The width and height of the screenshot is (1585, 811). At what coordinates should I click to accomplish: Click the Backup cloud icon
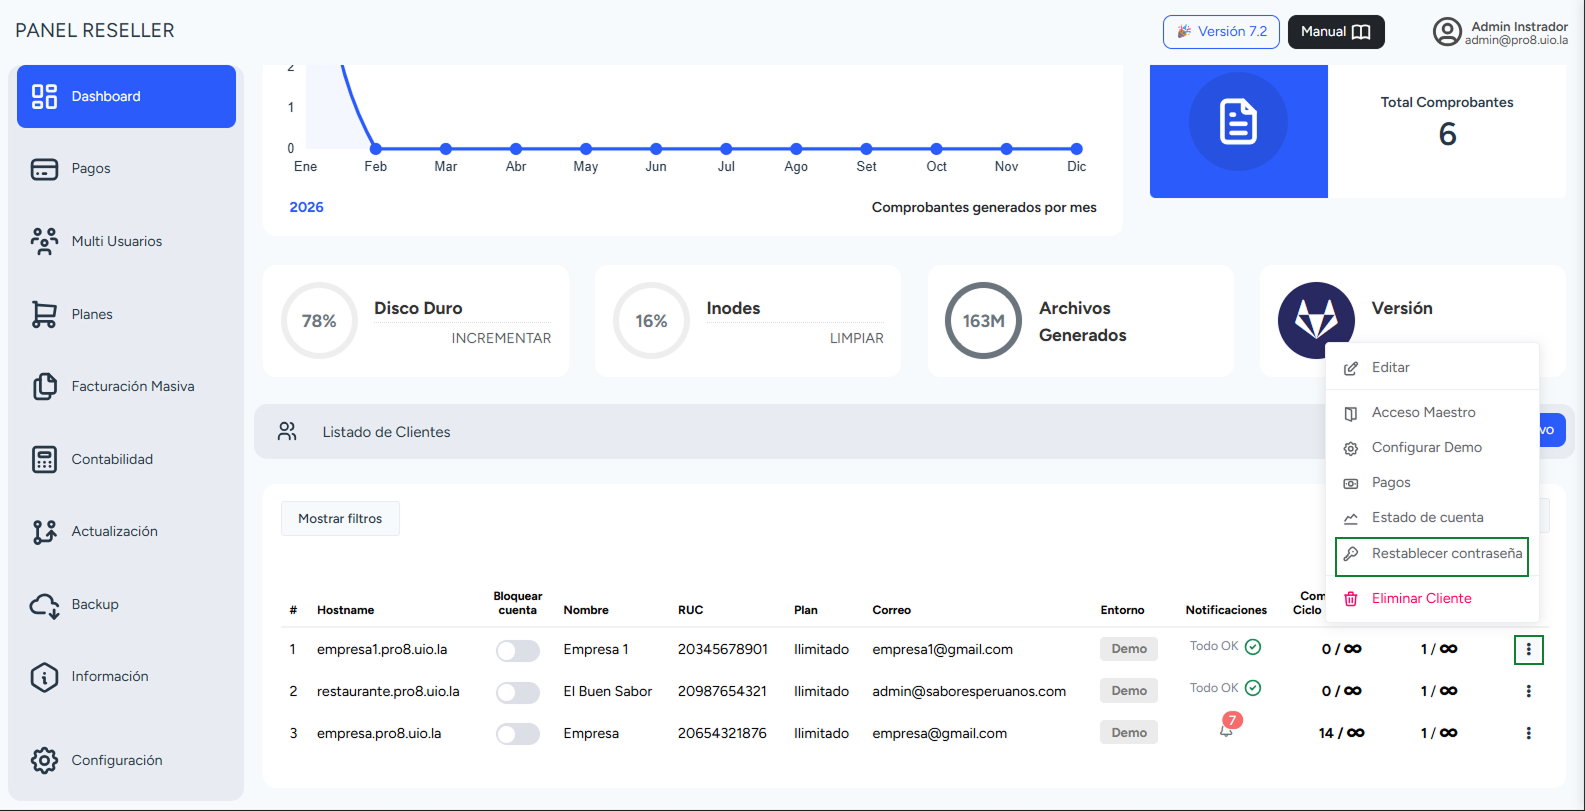click(x=44, y=605)
